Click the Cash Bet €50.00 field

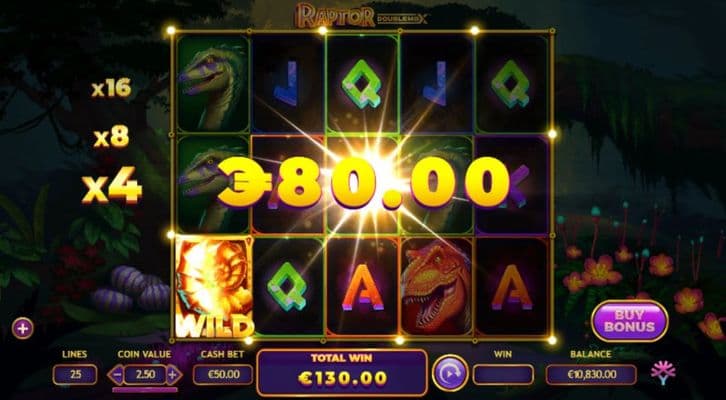[223, 375]
